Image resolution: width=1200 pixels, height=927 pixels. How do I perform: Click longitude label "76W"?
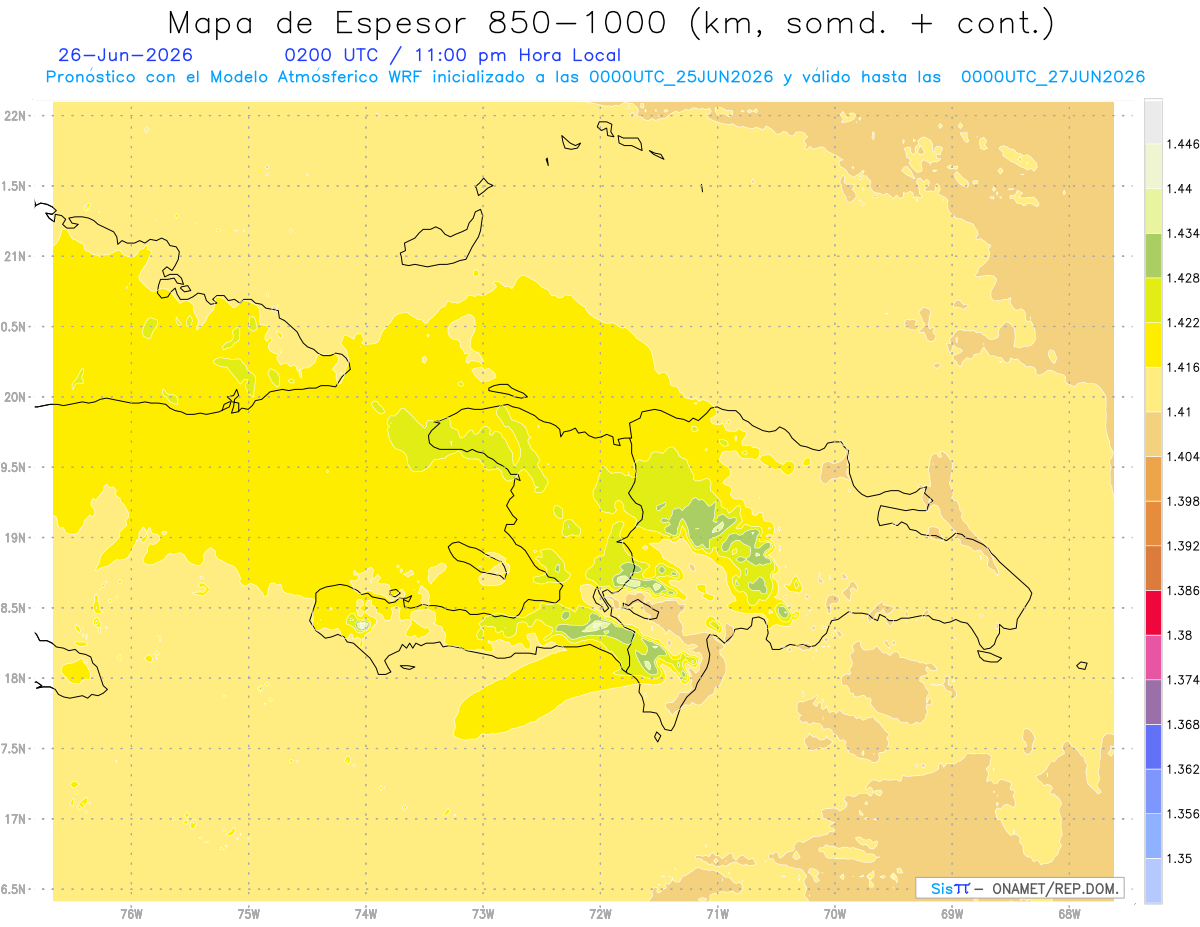[x=132, y=913]
